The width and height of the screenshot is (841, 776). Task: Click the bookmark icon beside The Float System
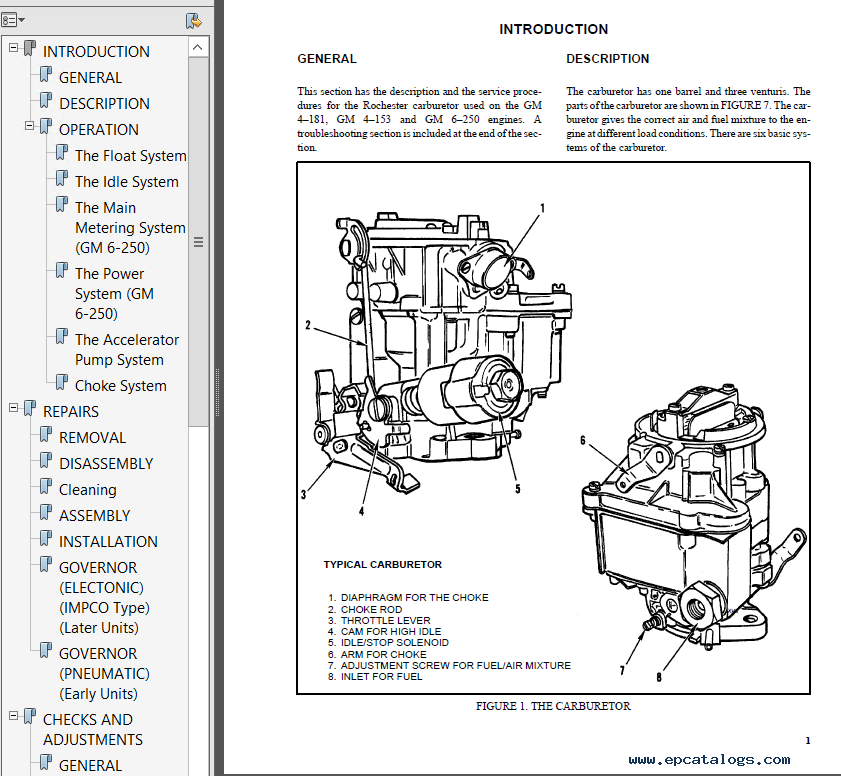click(x=62, y=152)
